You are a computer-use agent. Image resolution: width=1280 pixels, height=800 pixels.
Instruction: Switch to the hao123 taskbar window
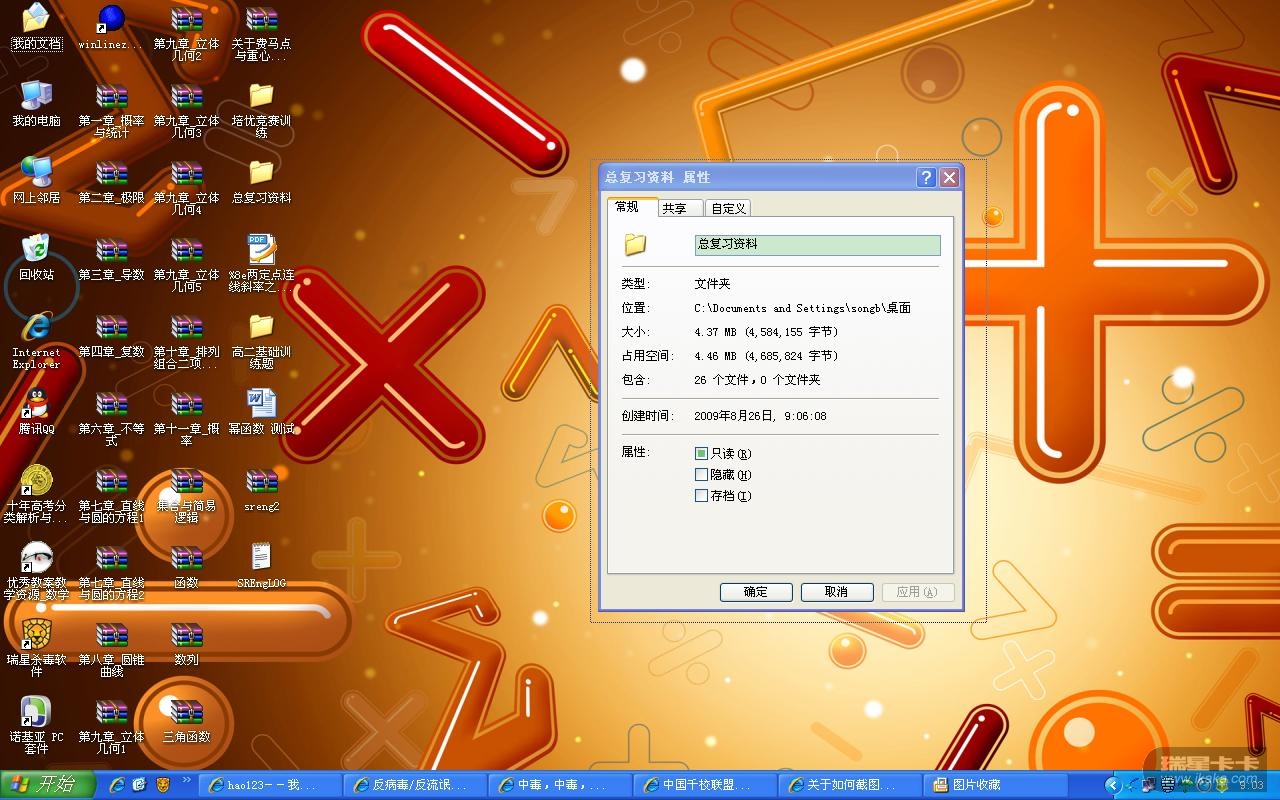pos(270,785)
